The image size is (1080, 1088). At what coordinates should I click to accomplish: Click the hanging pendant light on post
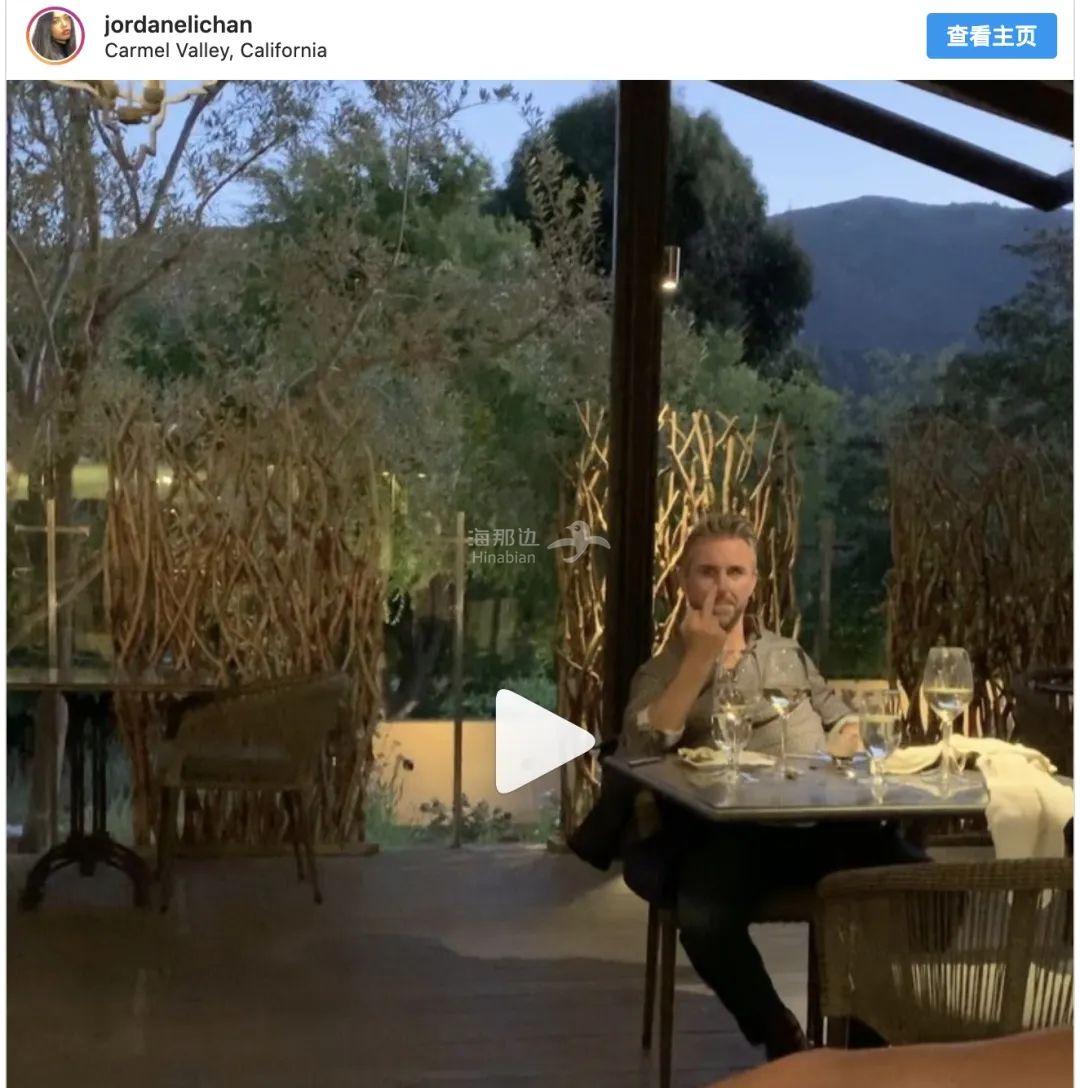670,267
